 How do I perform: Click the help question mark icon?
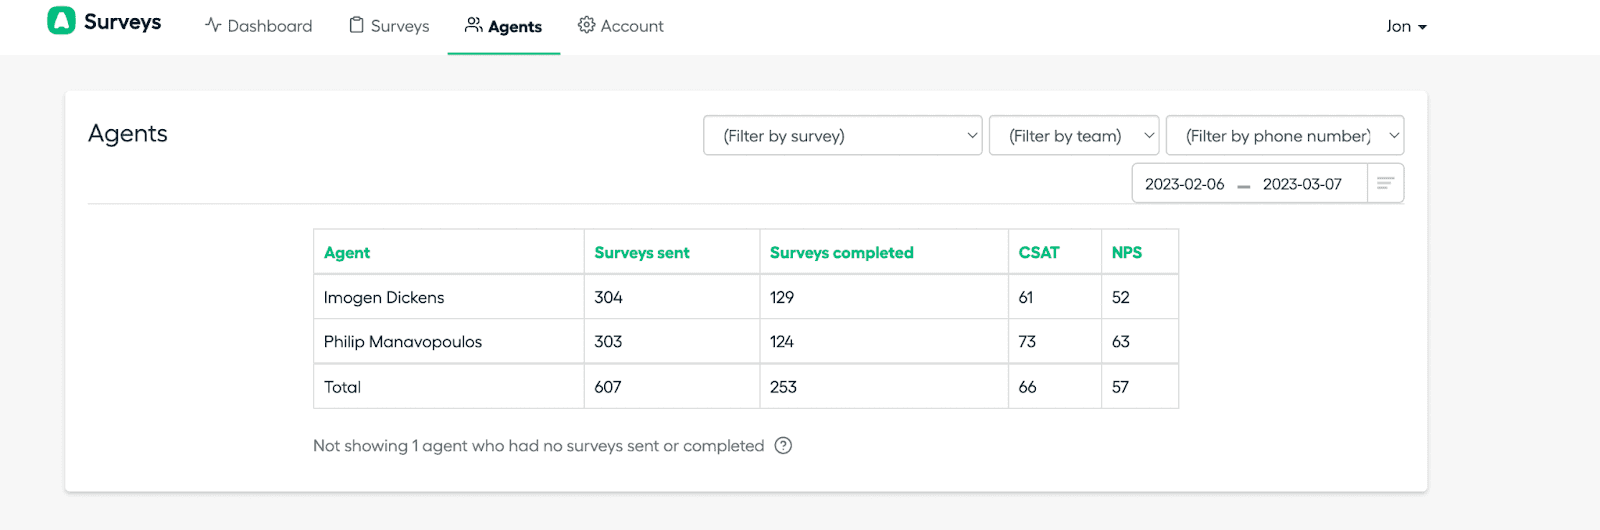(783, 446)
